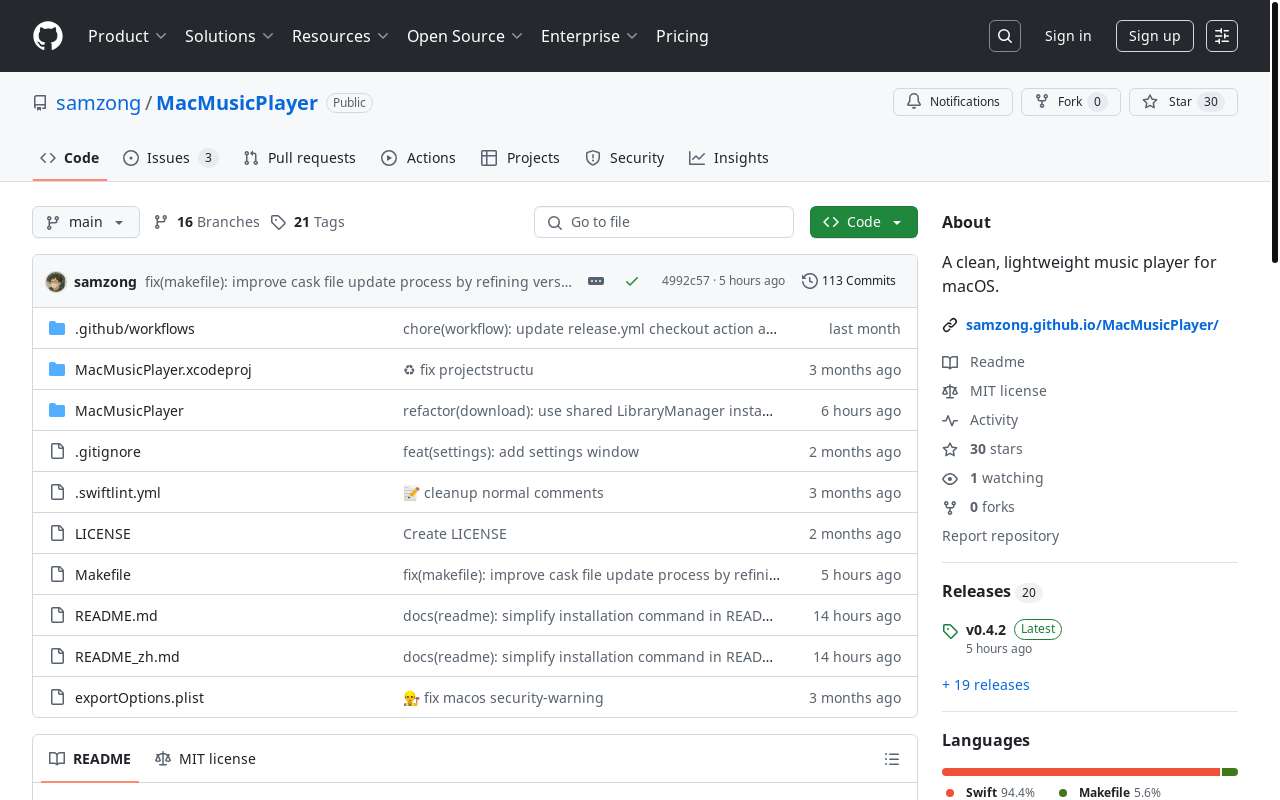Click the Swift language bar segment
The height and width of the screenshot is (800, 1280).
[1080, 772]
